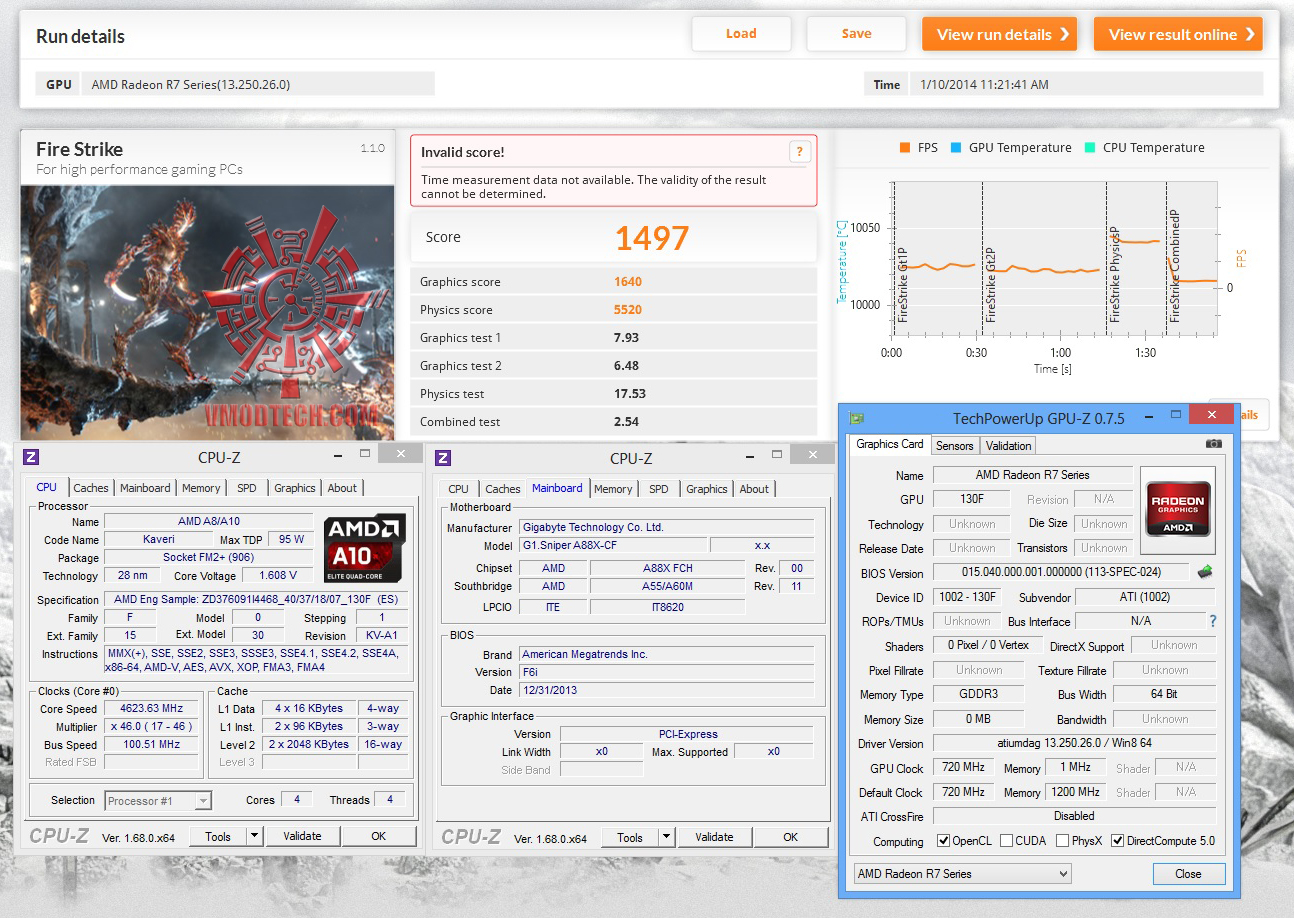Toggle the OpenCL checkbox in GPU-Z
Viewport: 1294px width, 918px height.
pos(943,841)
